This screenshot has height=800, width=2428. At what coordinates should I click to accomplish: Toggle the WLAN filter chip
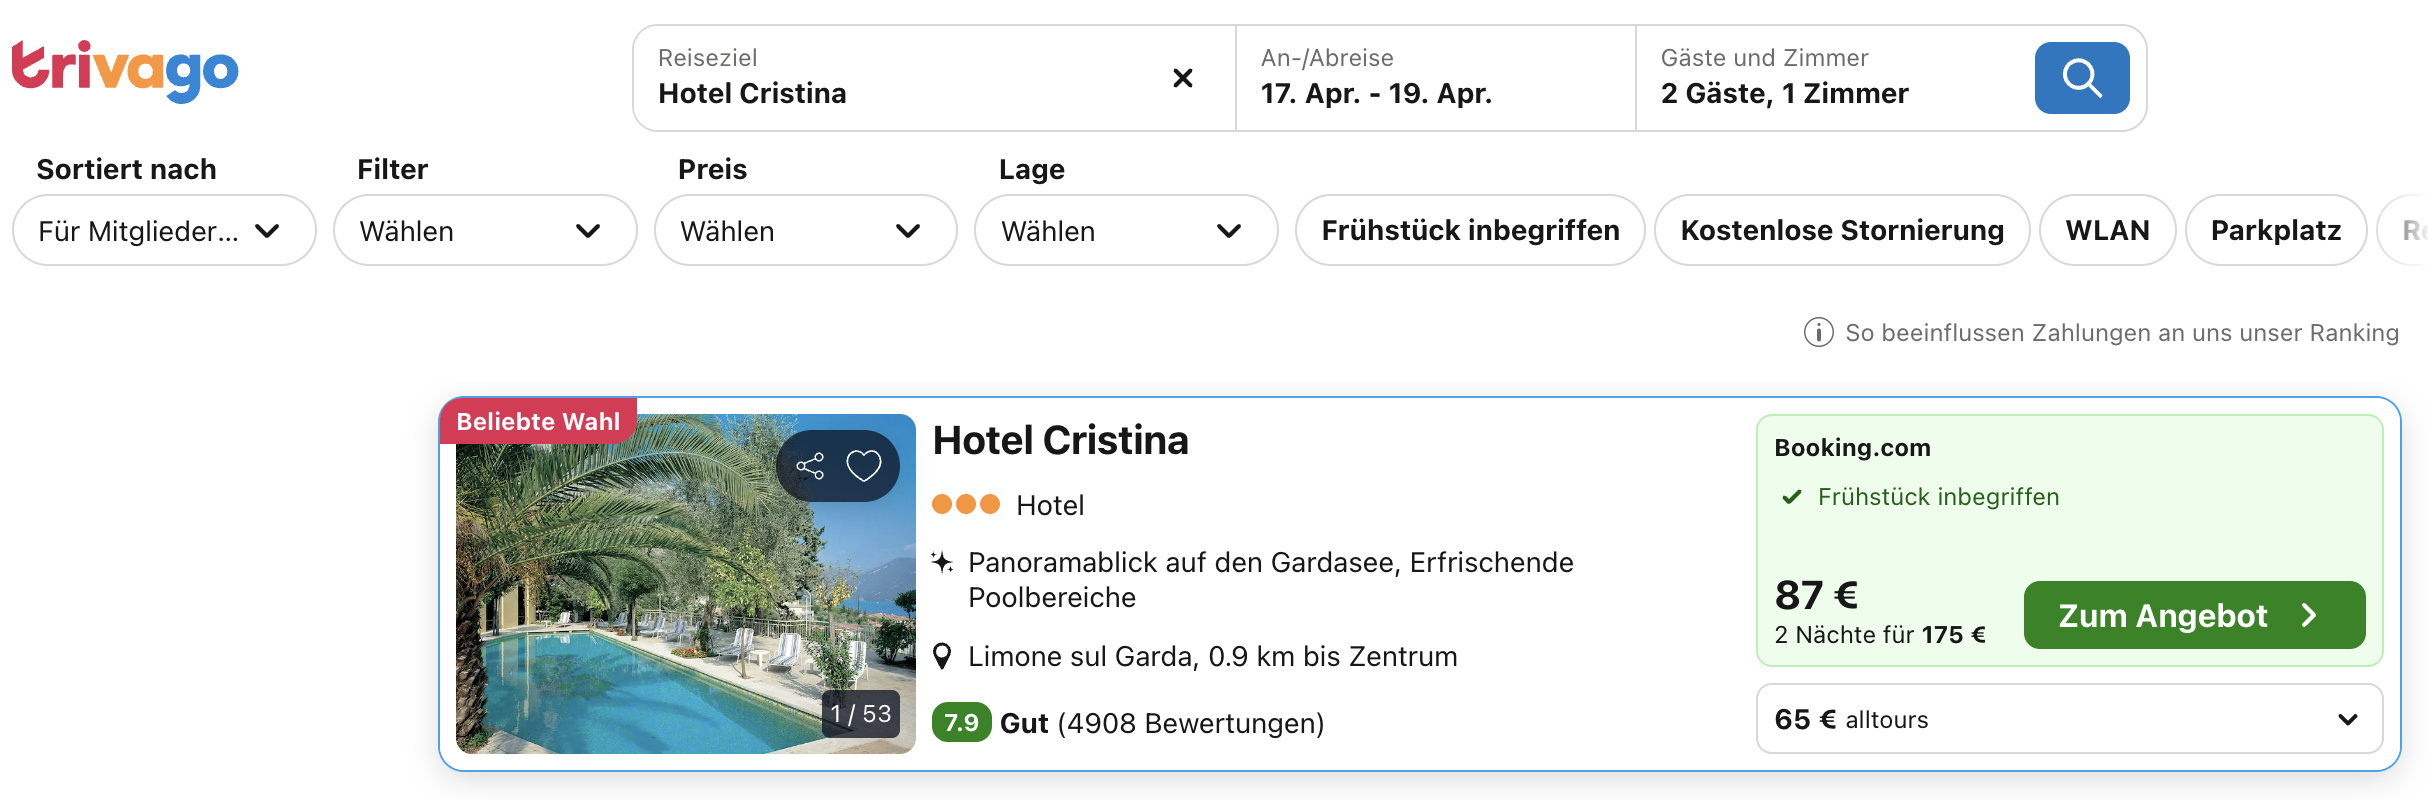point(2107,231)
